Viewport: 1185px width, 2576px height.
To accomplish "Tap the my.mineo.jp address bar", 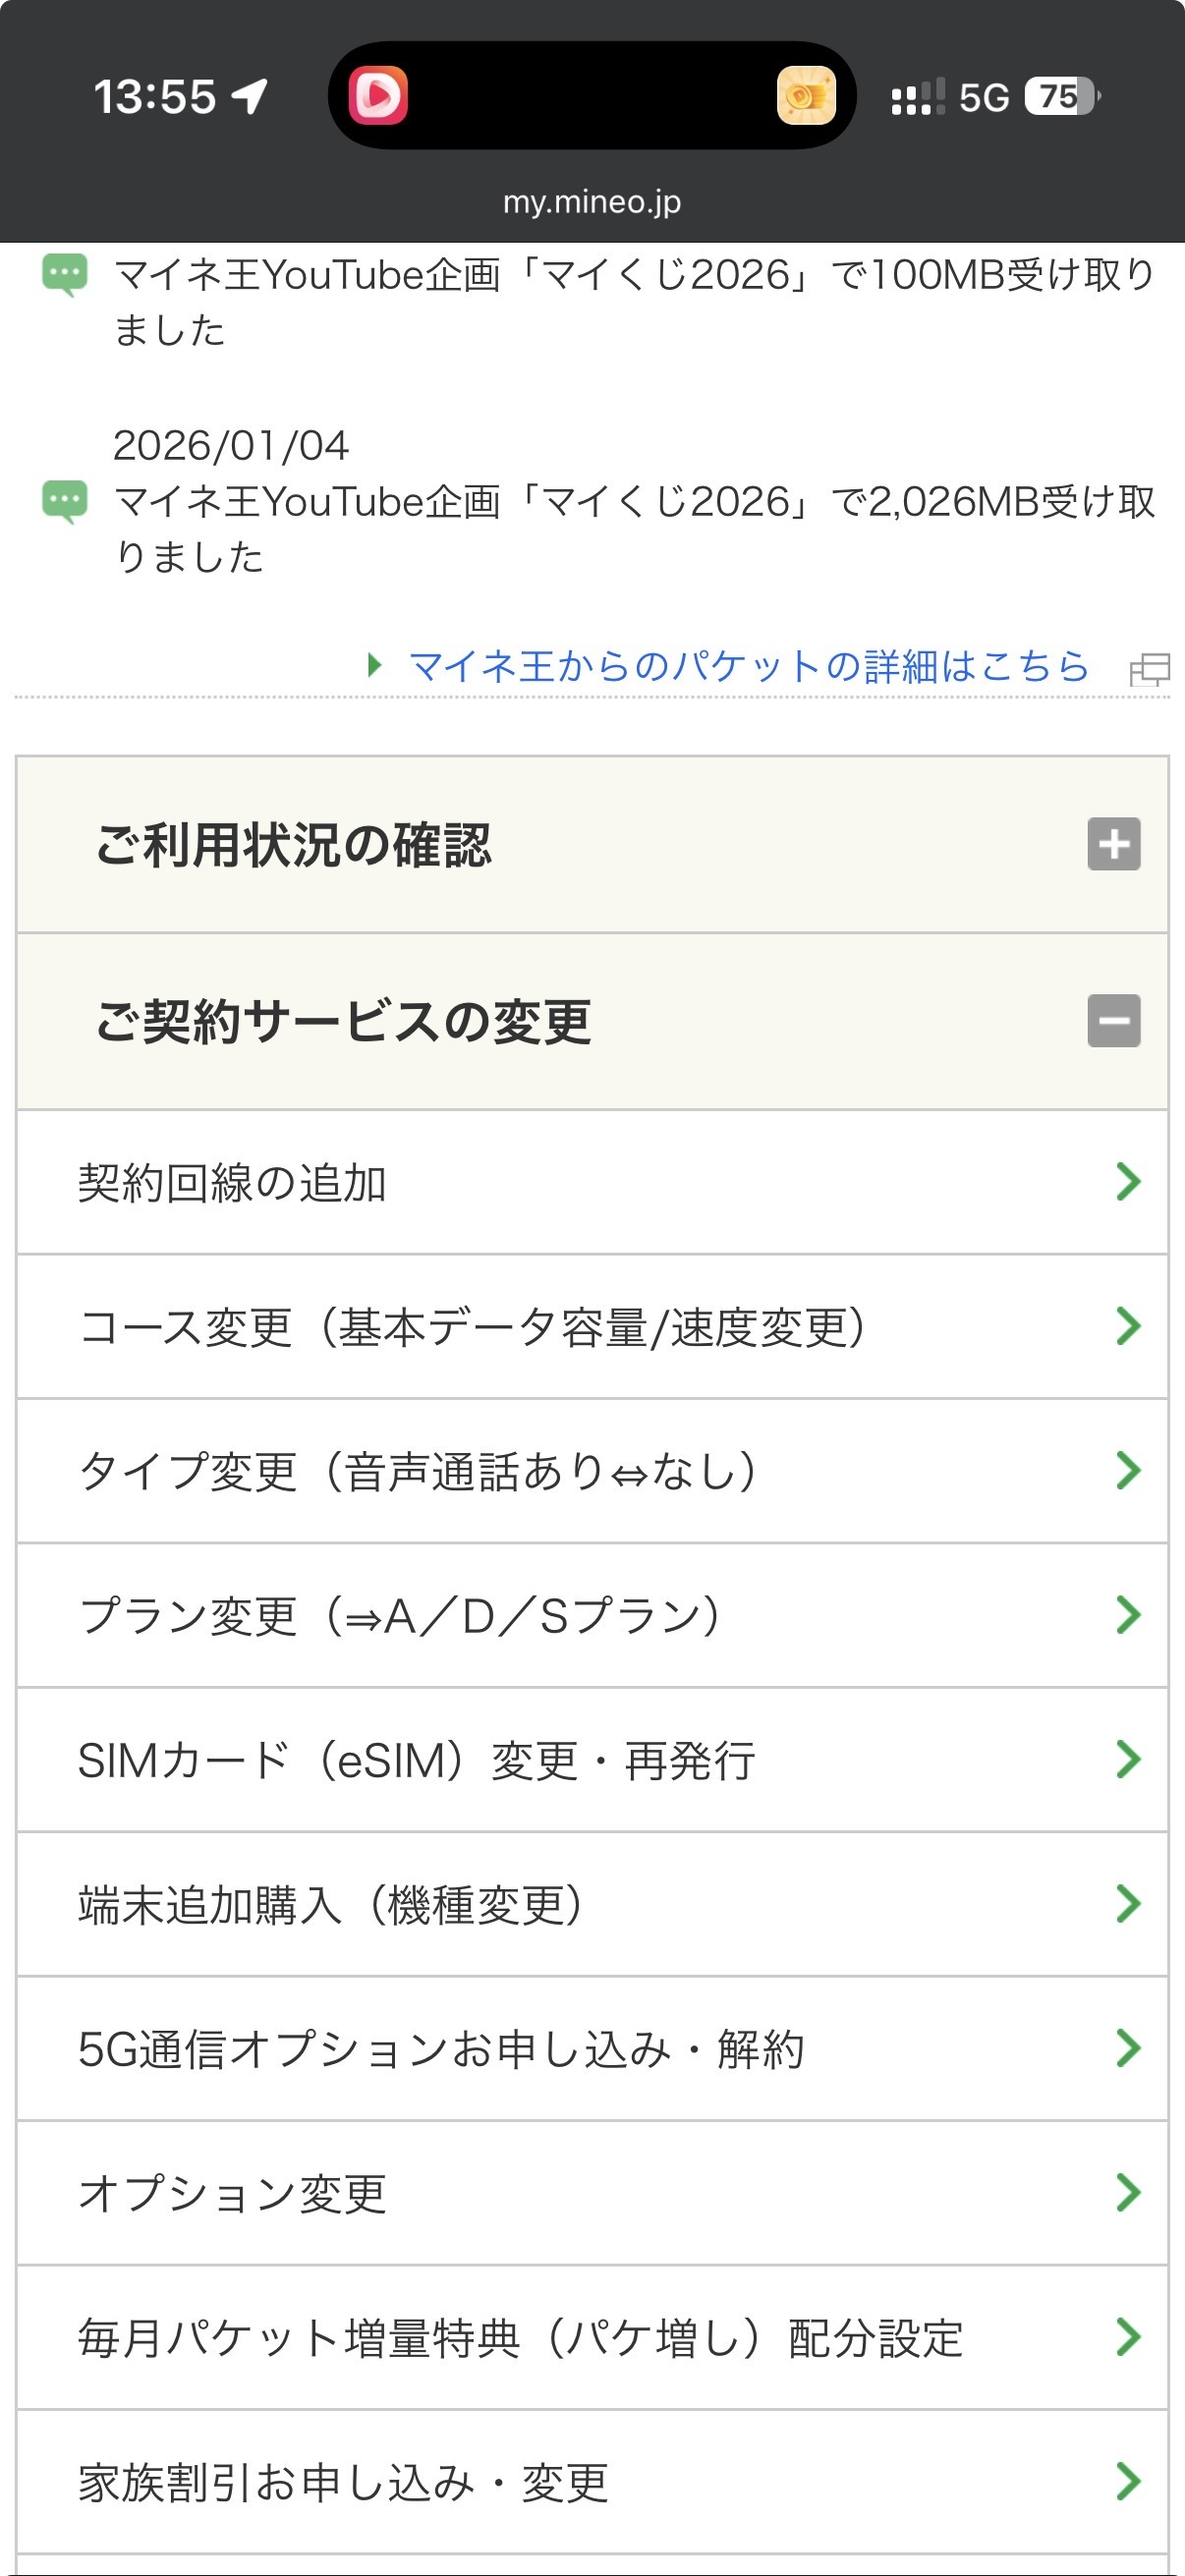I will (592, 202).
